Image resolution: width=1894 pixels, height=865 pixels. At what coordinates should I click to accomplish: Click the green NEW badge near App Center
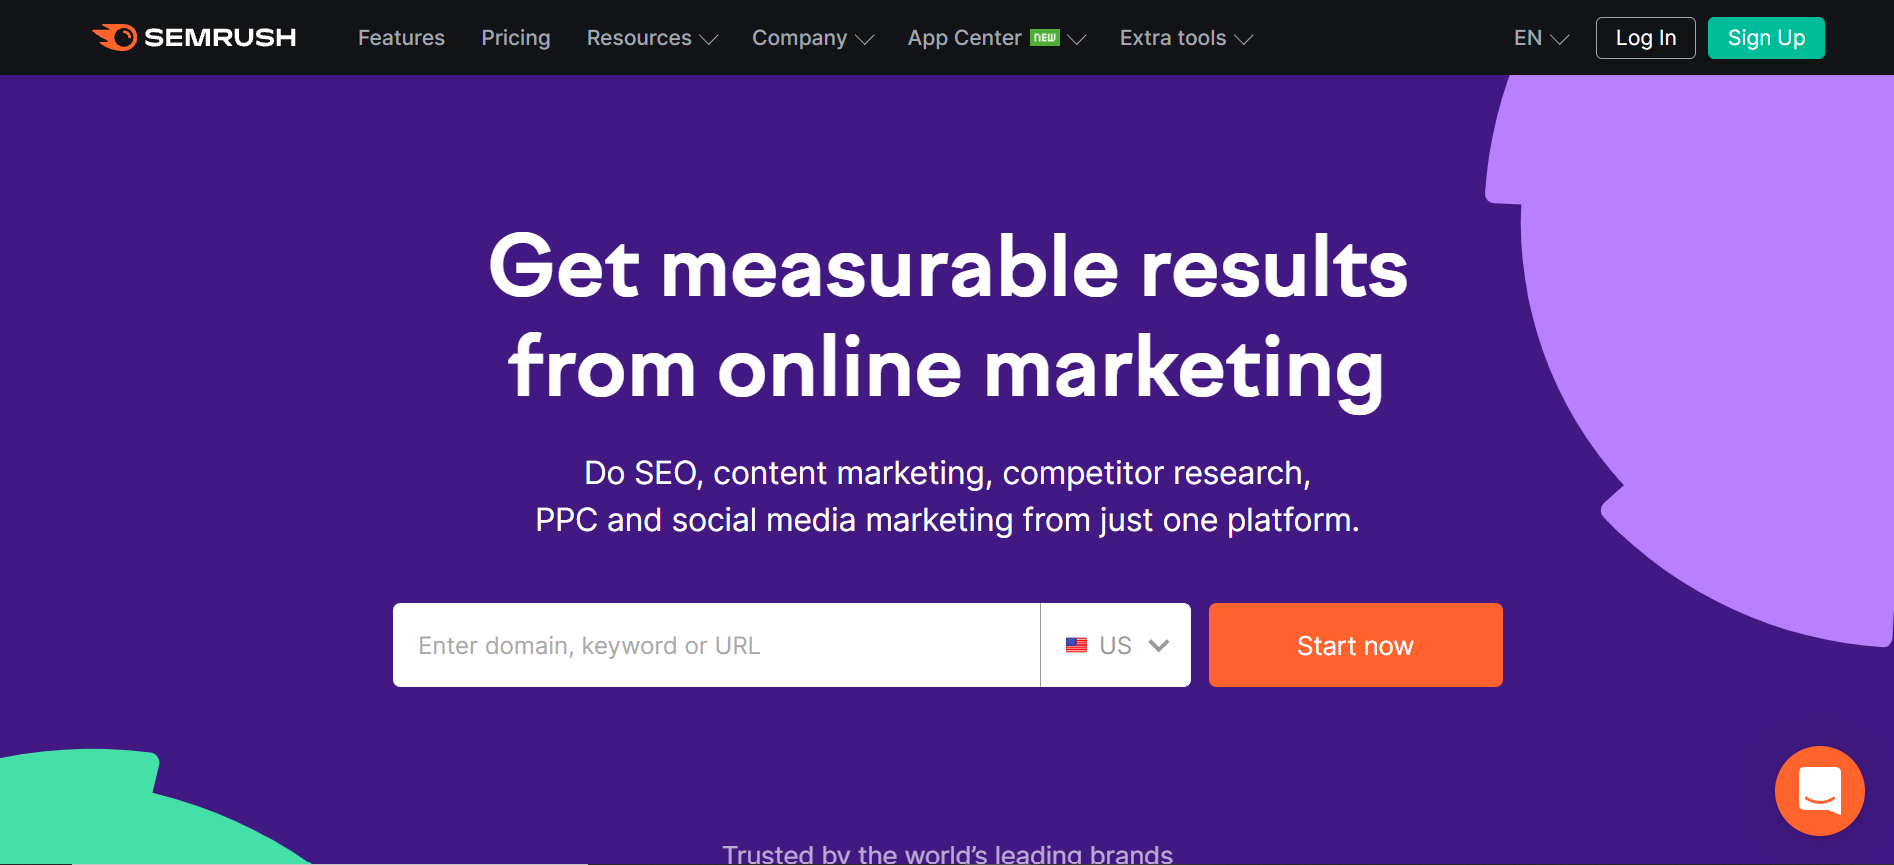click(x=1045, y=37)
